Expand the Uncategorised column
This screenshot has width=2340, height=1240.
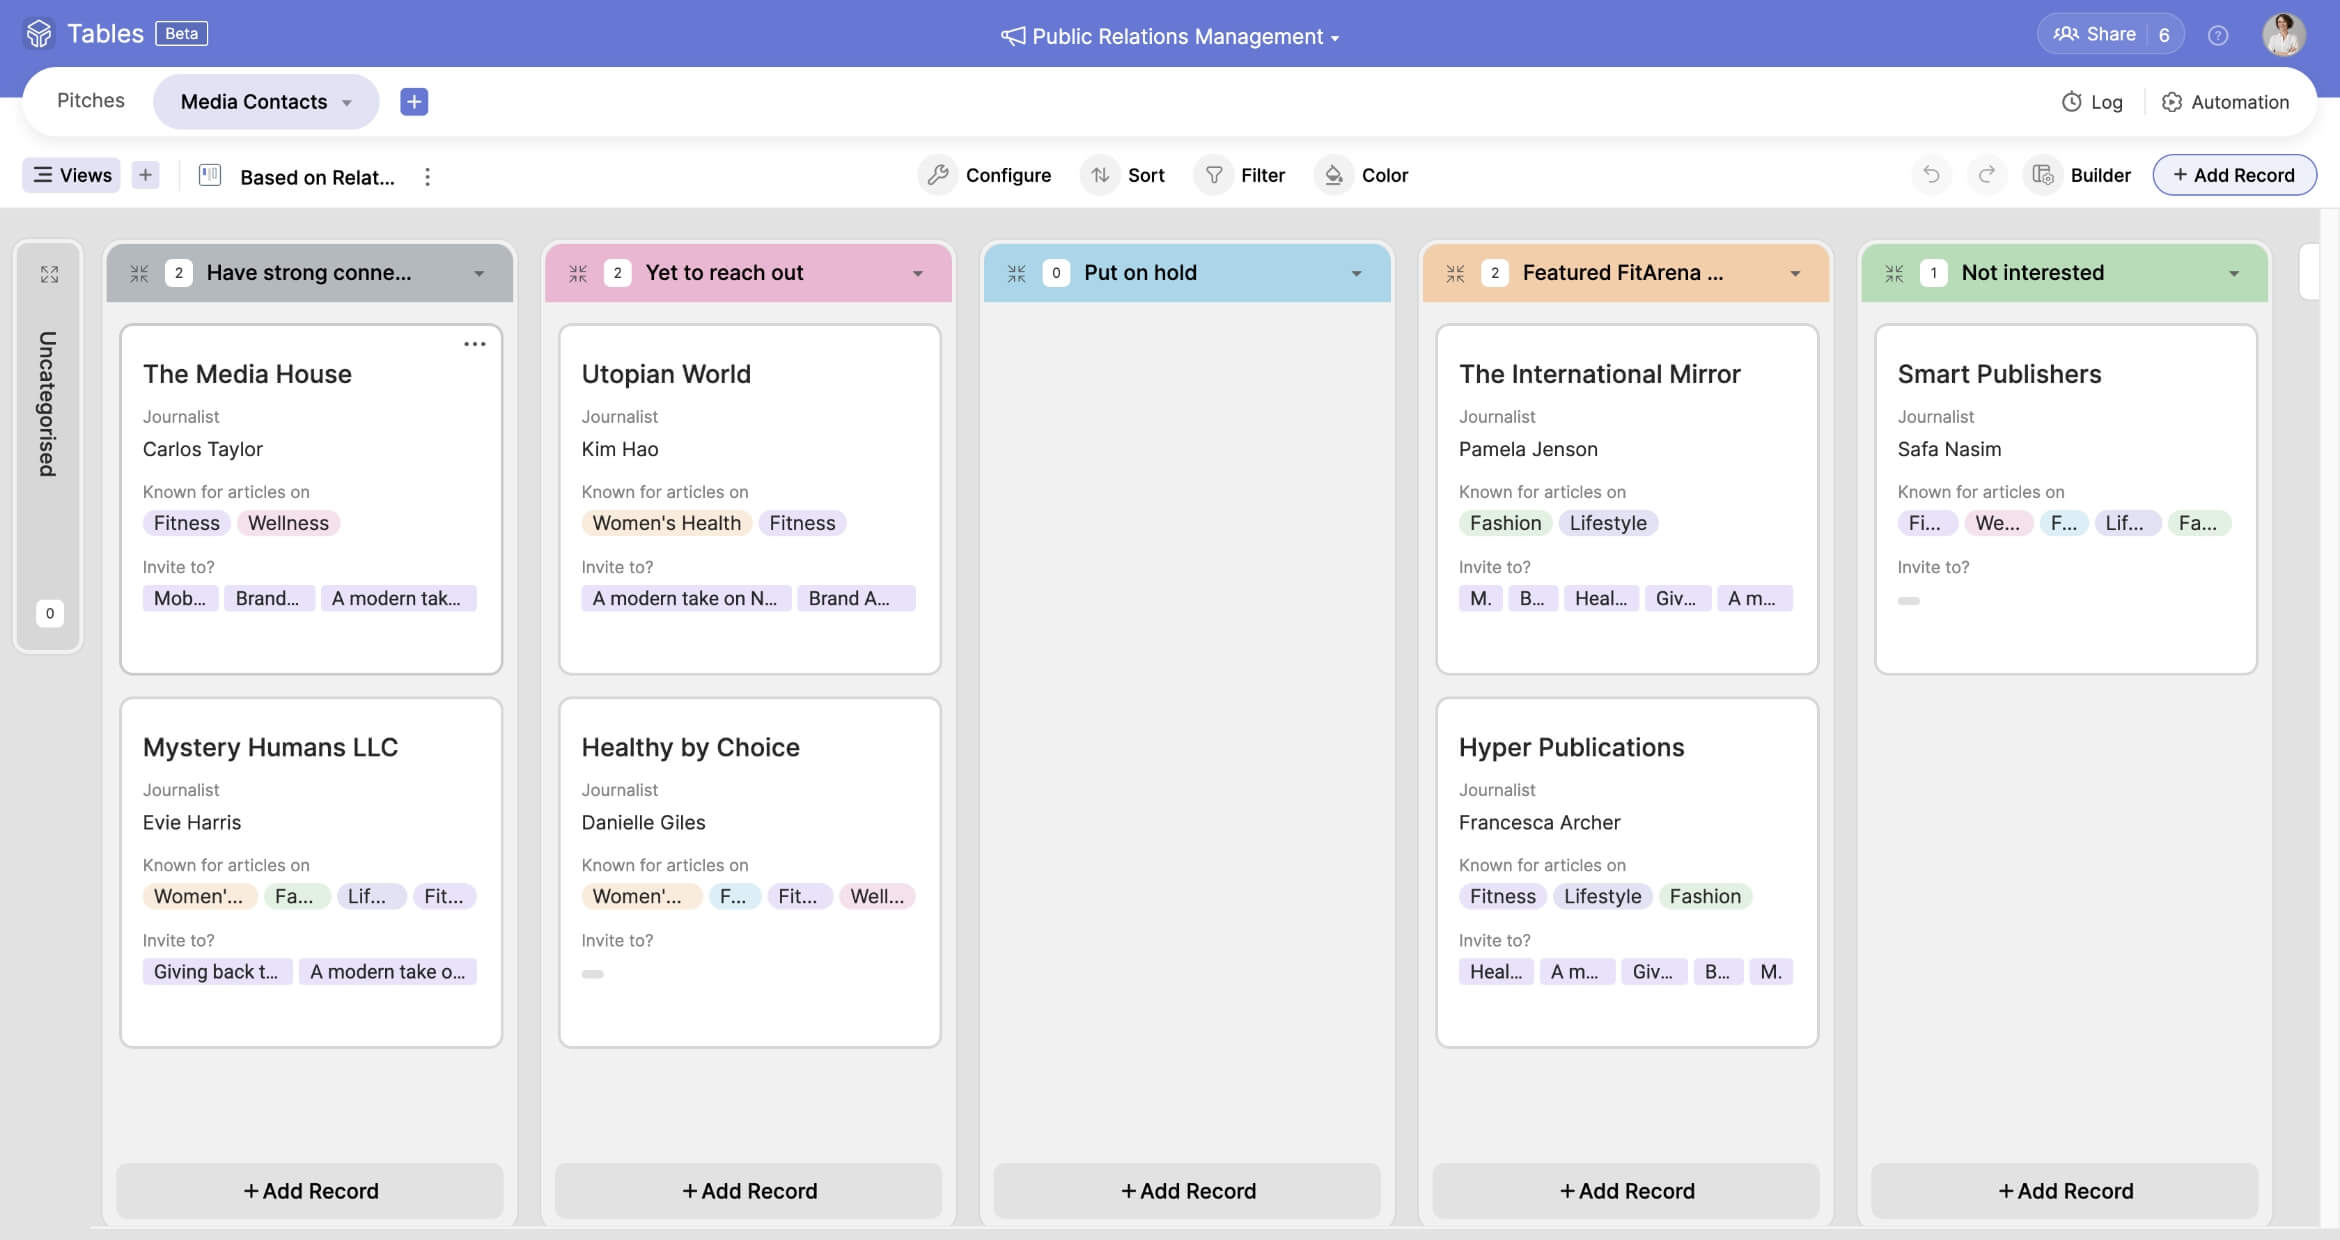[x=49, y=274]
